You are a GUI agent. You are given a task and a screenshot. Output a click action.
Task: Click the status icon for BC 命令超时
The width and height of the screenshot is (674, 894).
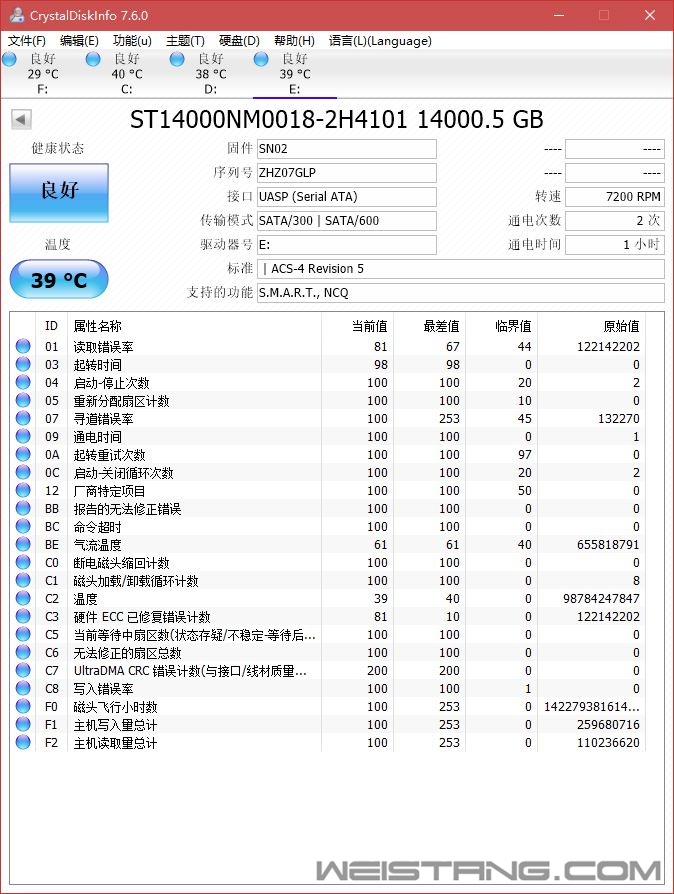23,526
